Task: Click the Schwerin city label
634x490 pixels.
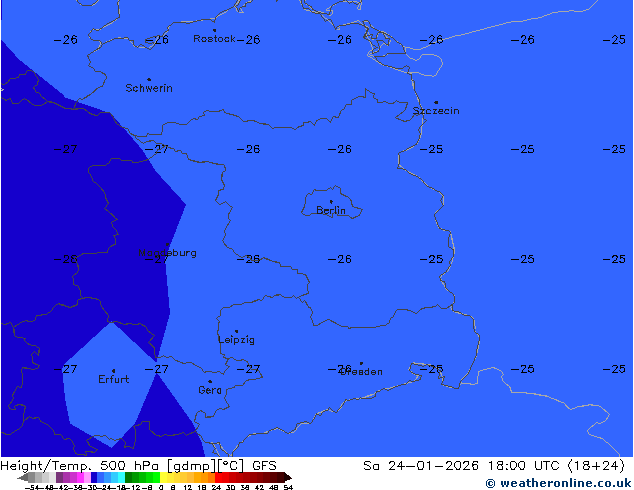Action: (x=149, y=88)
